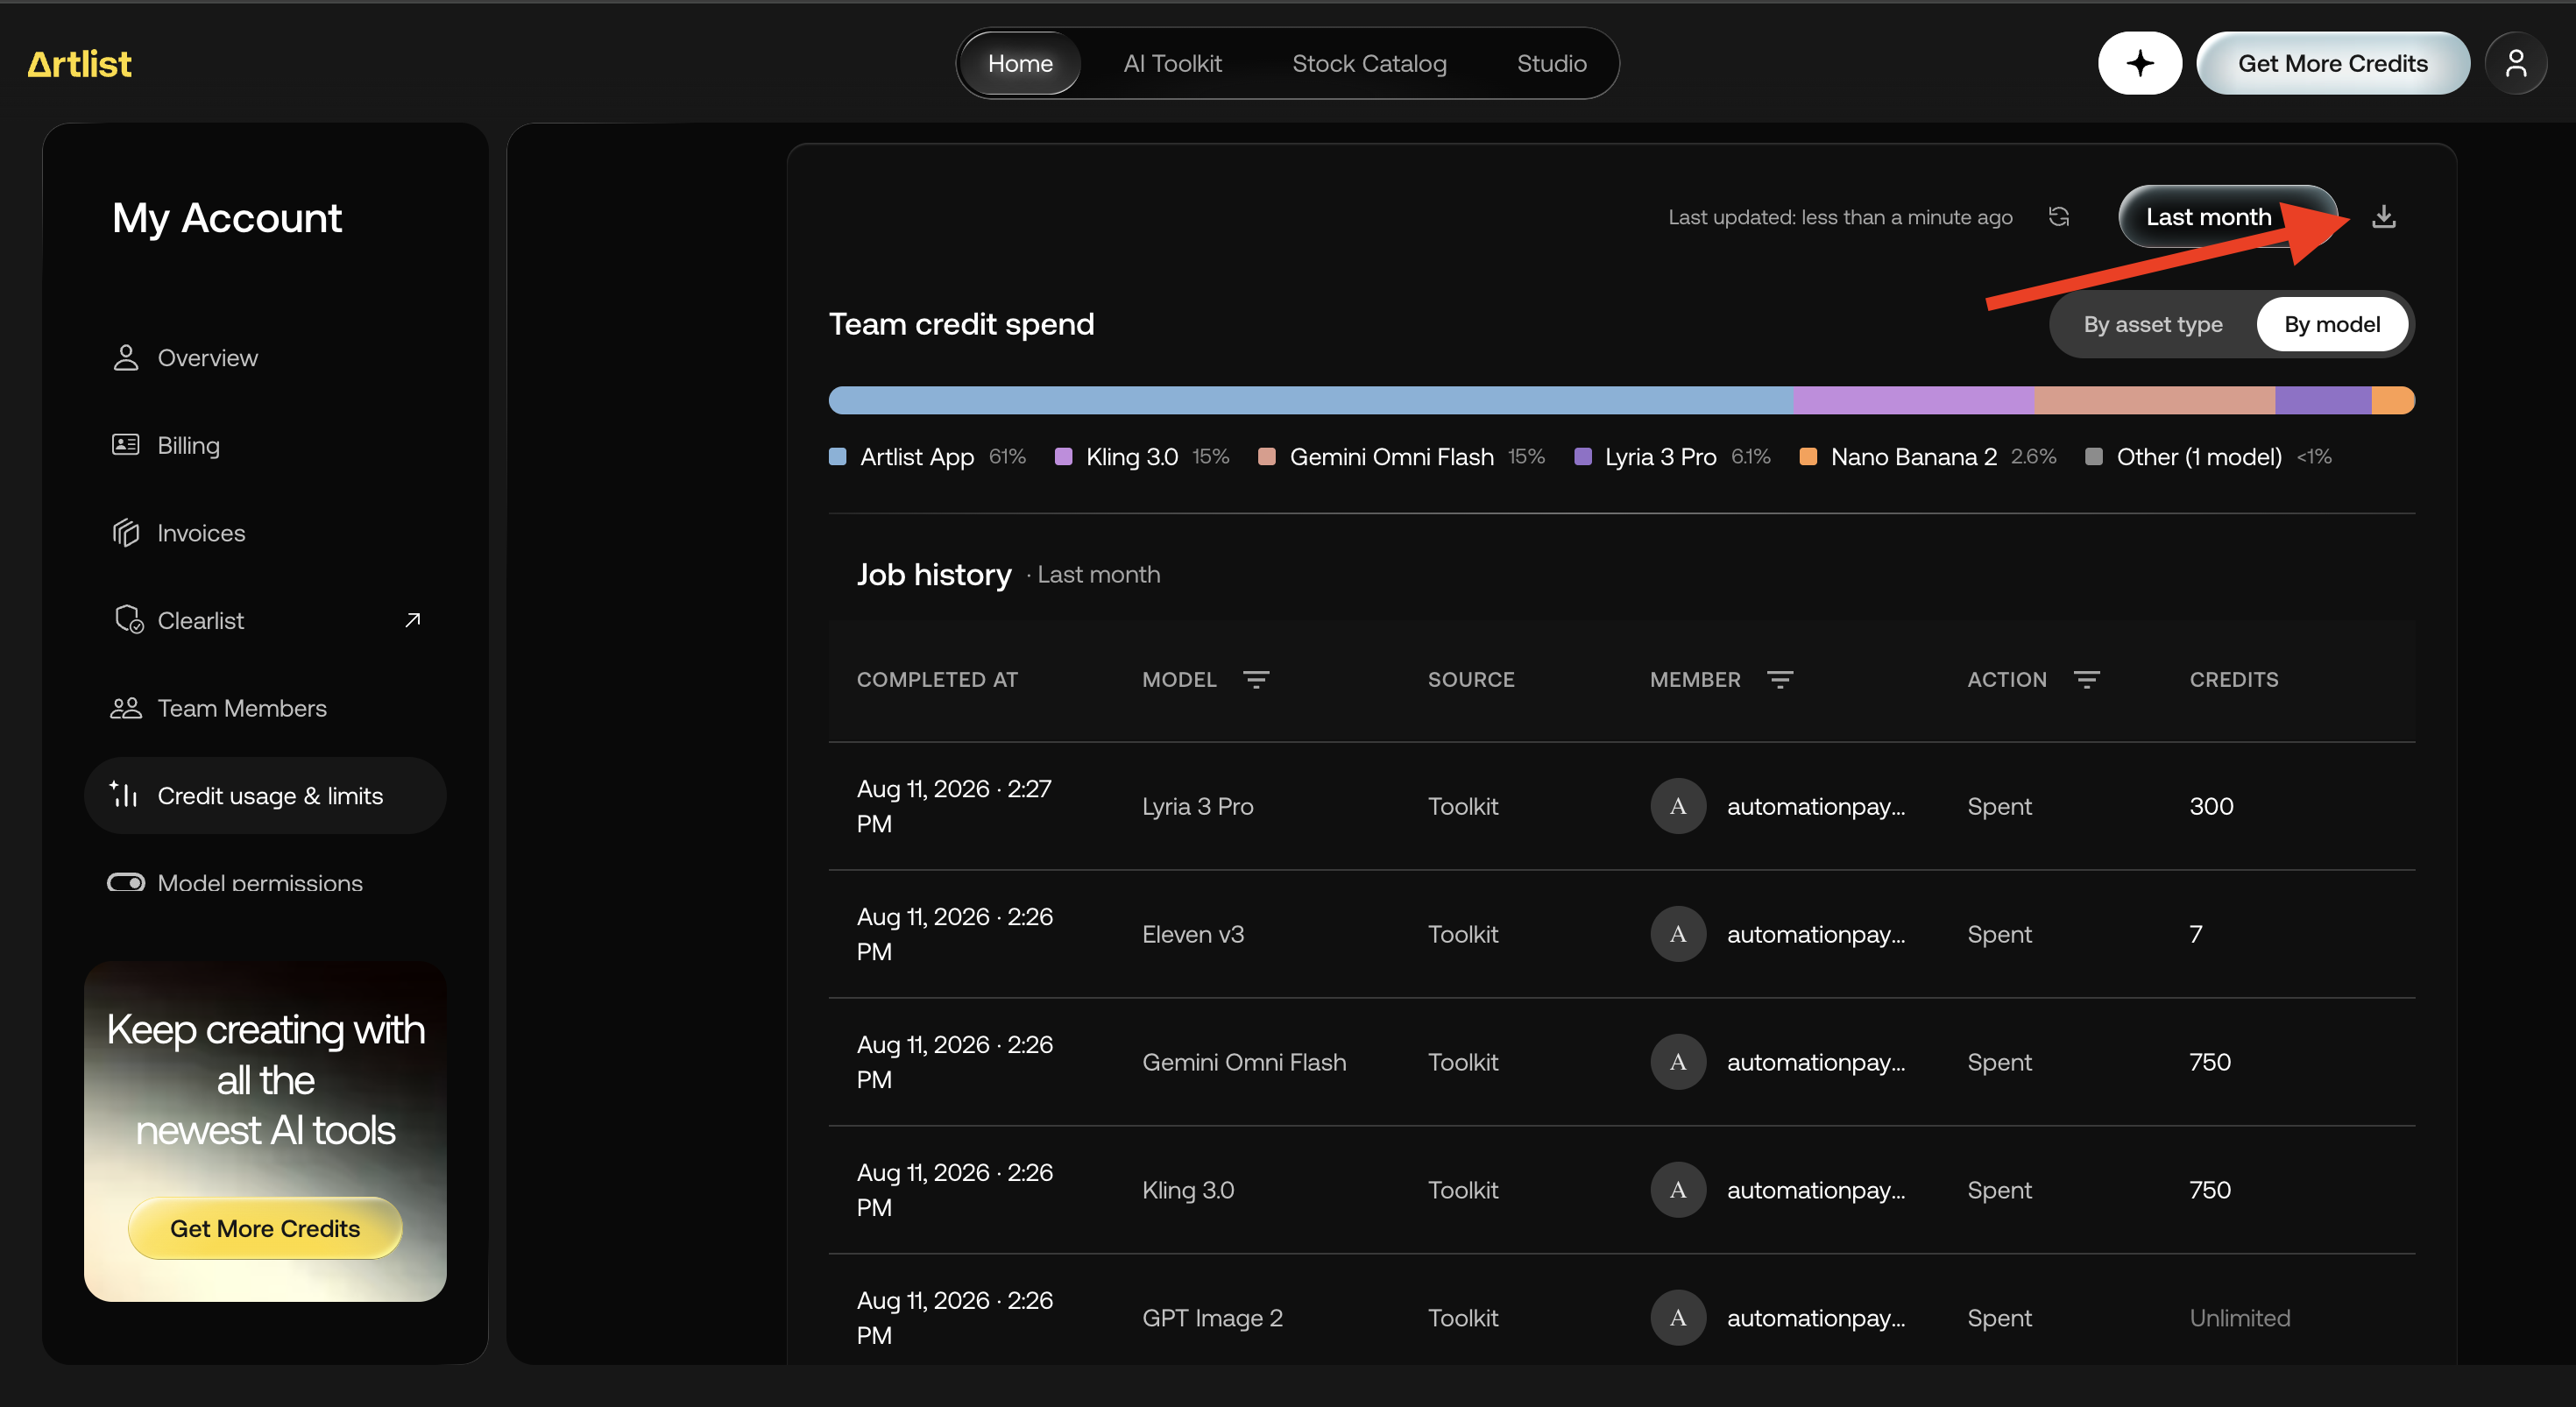Click the Credit usage chart icon
Screen dimensions: 2576x1407
tap(124, 795)
